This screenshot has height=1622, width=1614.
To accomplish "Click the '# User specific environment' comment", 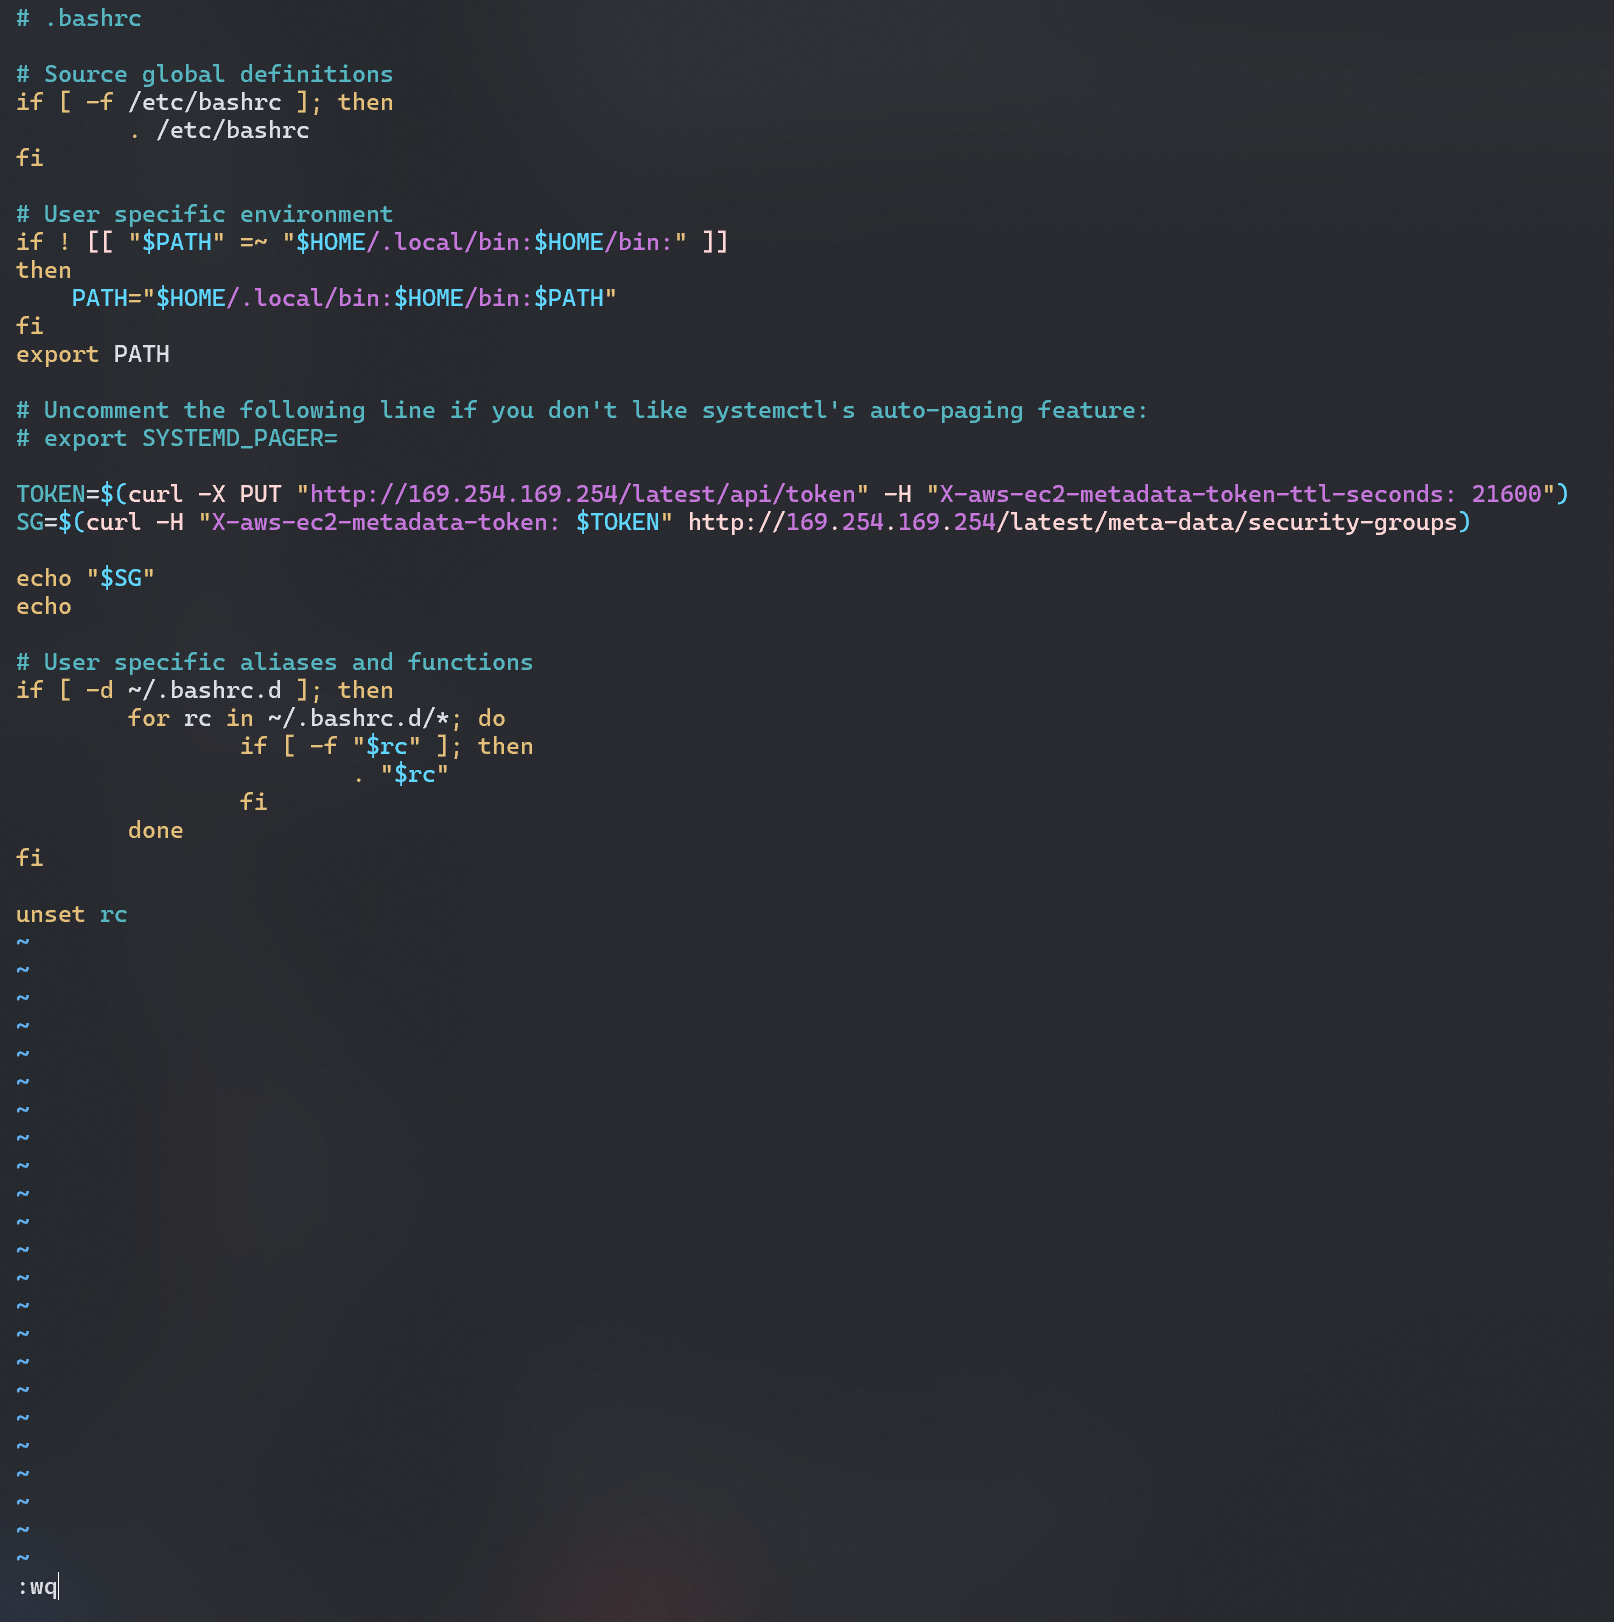I will tap(205, 214).
